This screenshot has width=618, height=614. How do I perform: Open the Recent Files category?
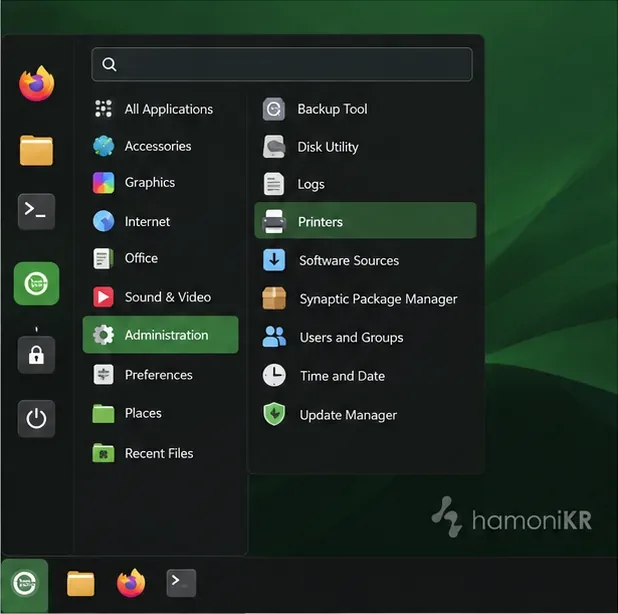tap(160, 453)
